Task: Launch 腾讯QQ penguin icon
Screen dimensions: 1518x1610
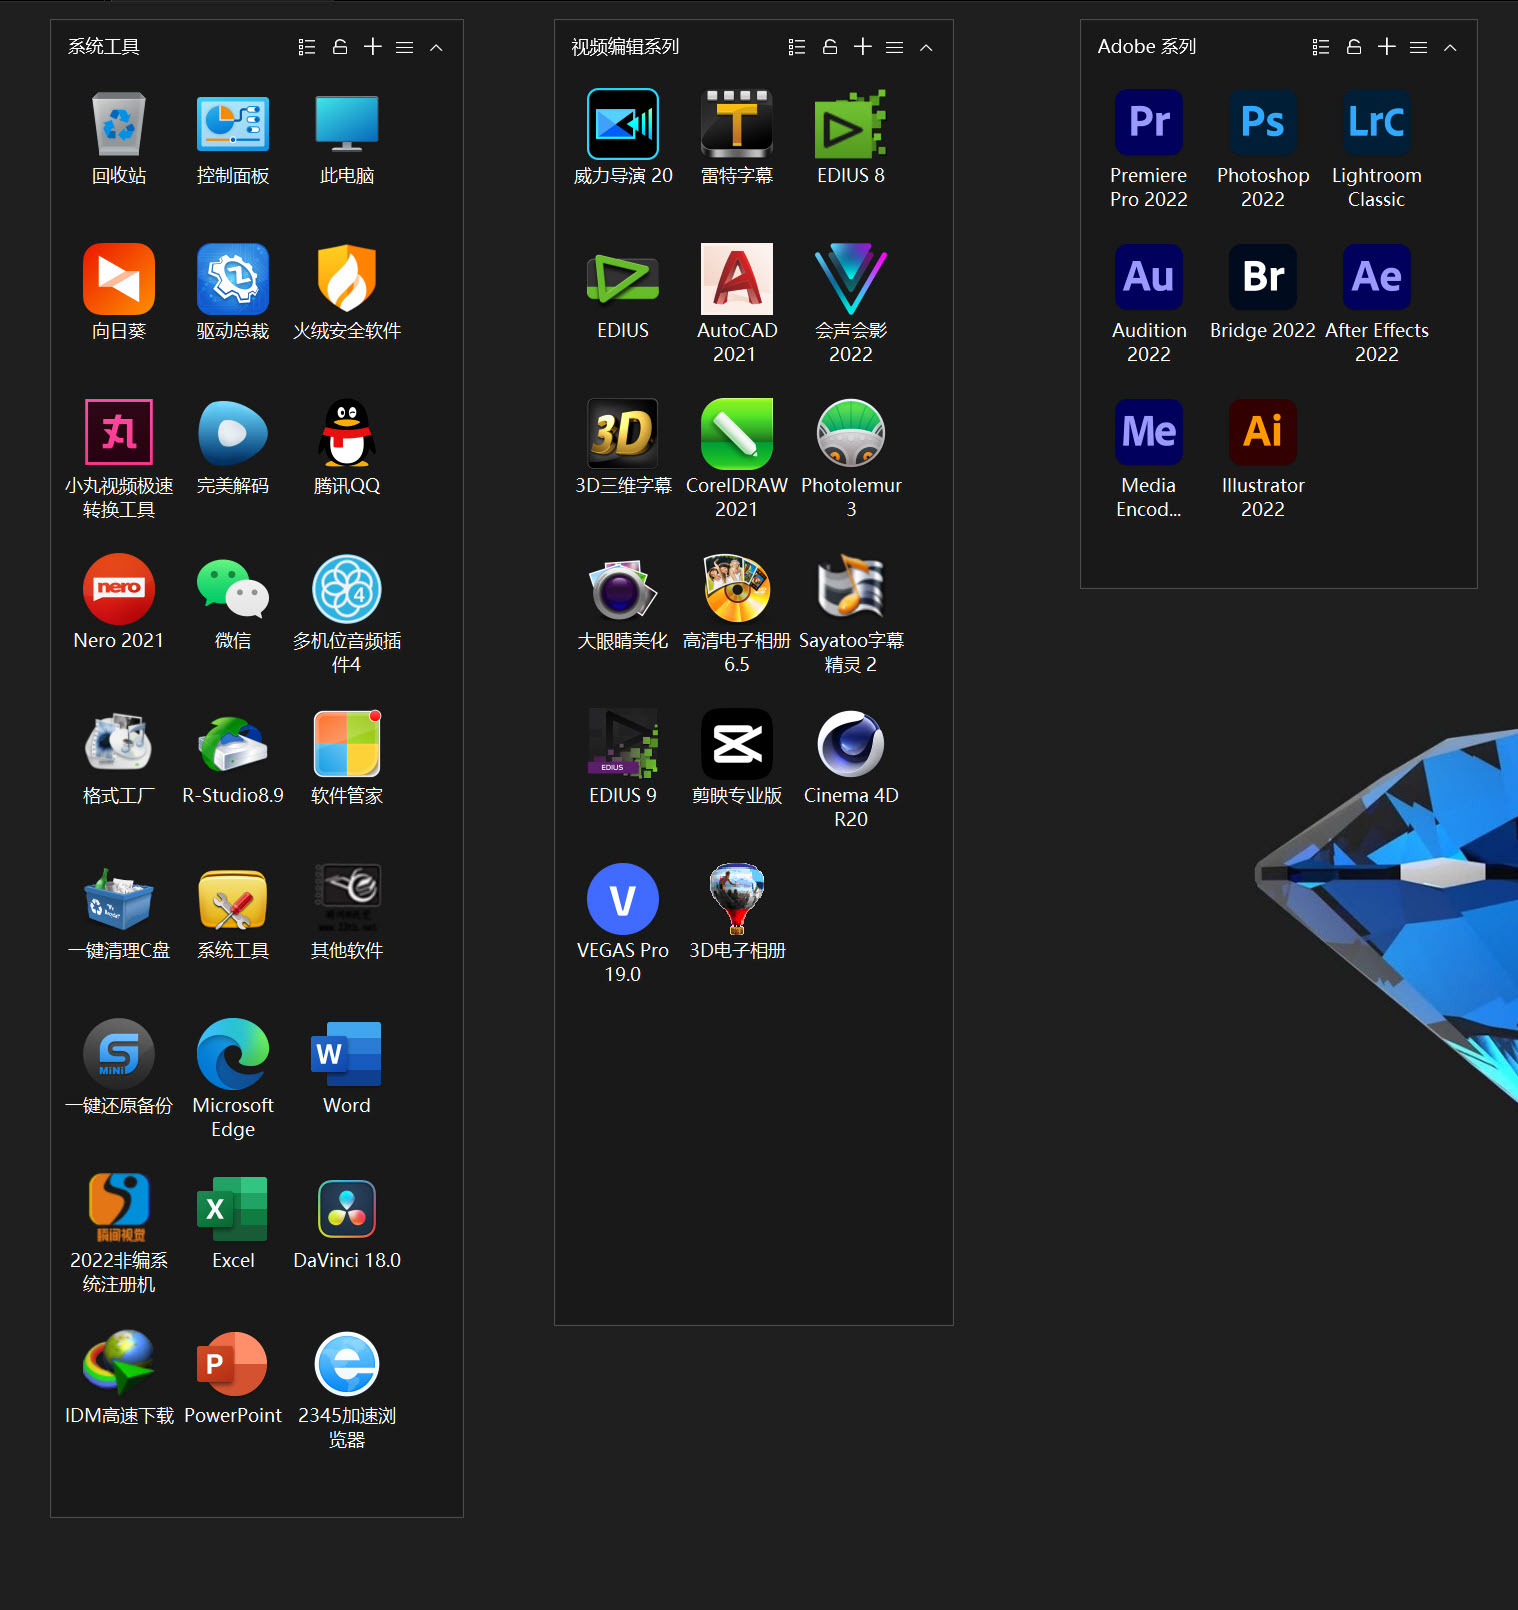Action: [347, 434]
